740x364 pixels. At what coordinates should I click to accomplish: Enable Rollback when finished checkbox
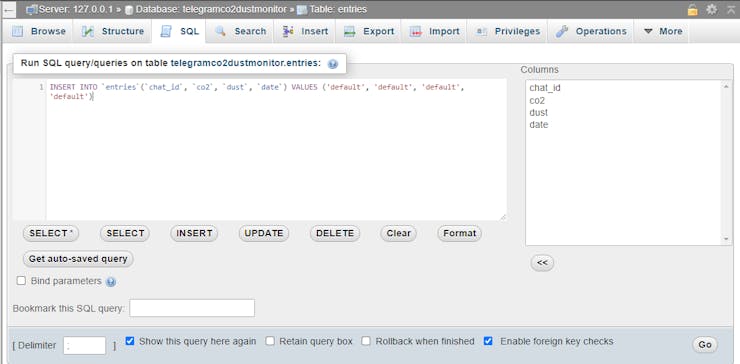point(366,341)
